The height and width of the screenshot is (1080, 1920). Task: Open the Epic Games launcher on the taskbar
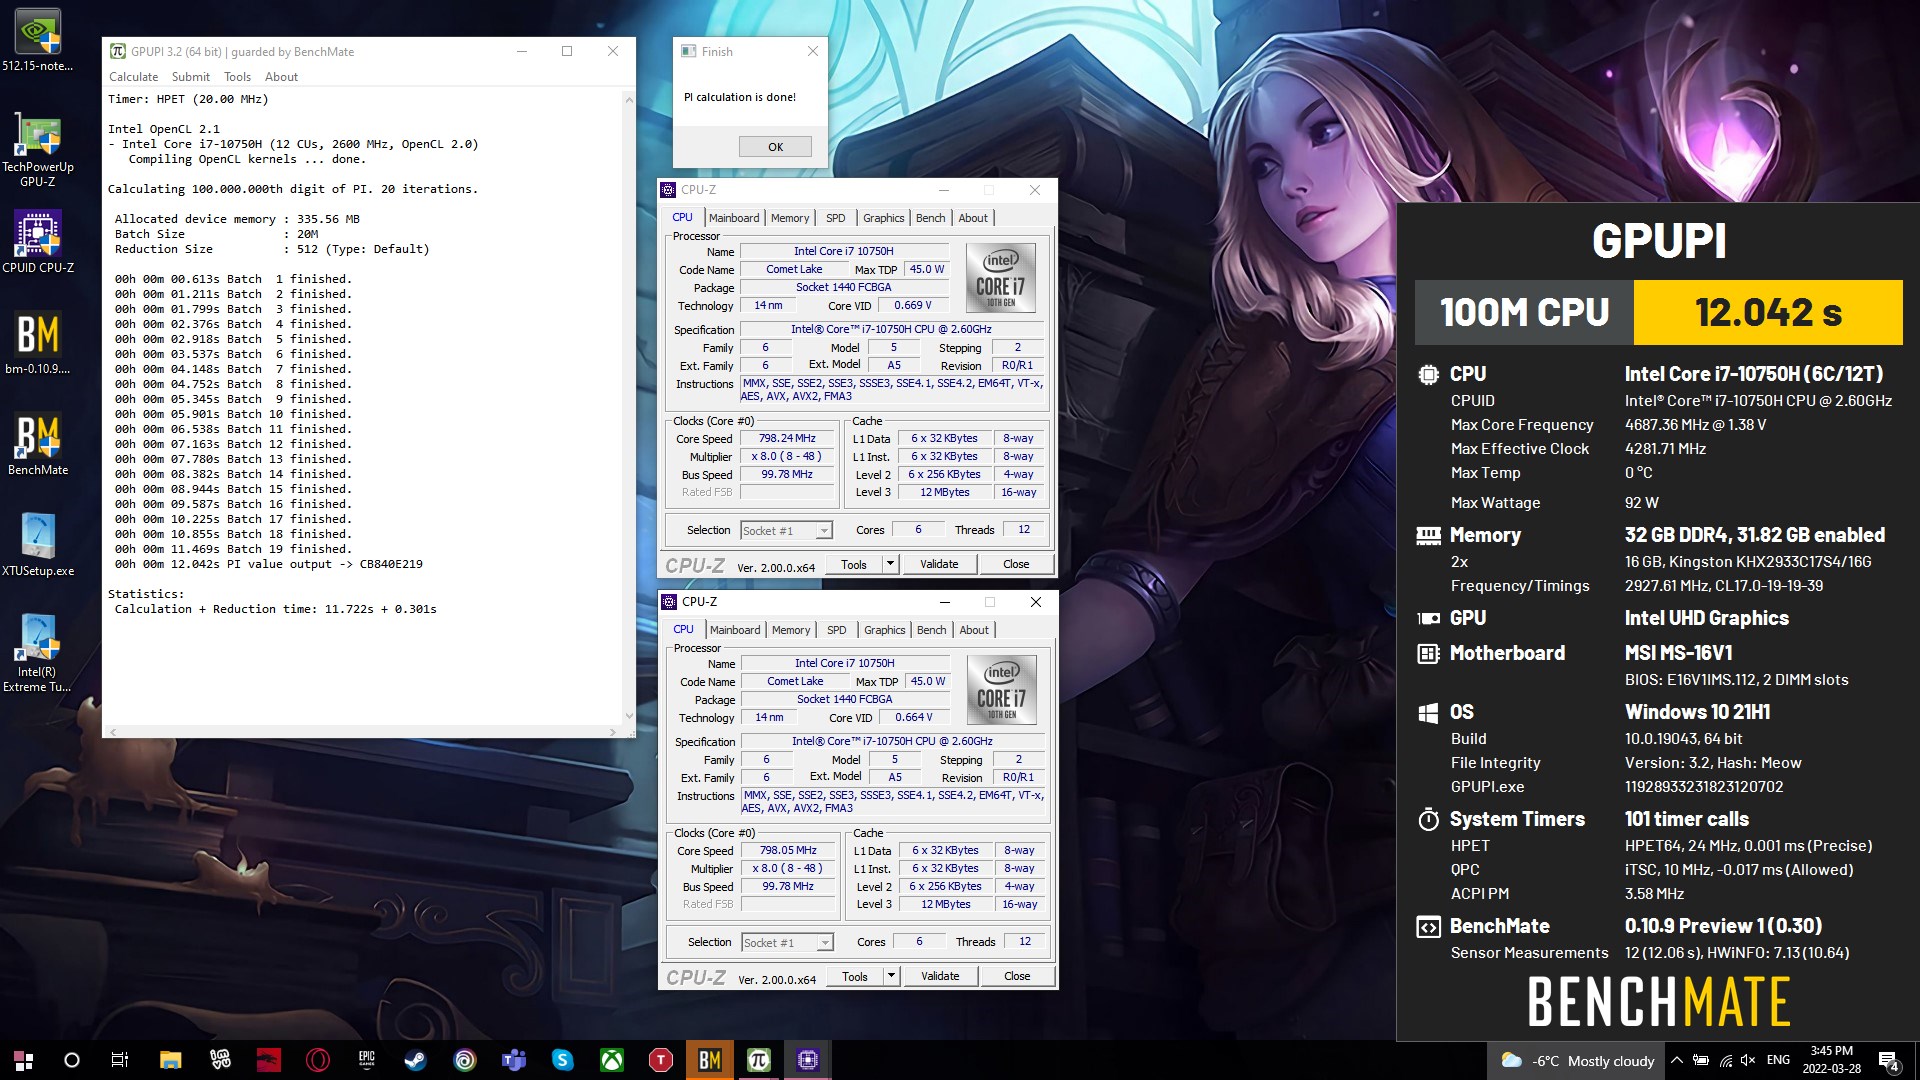pos(367,1060)
